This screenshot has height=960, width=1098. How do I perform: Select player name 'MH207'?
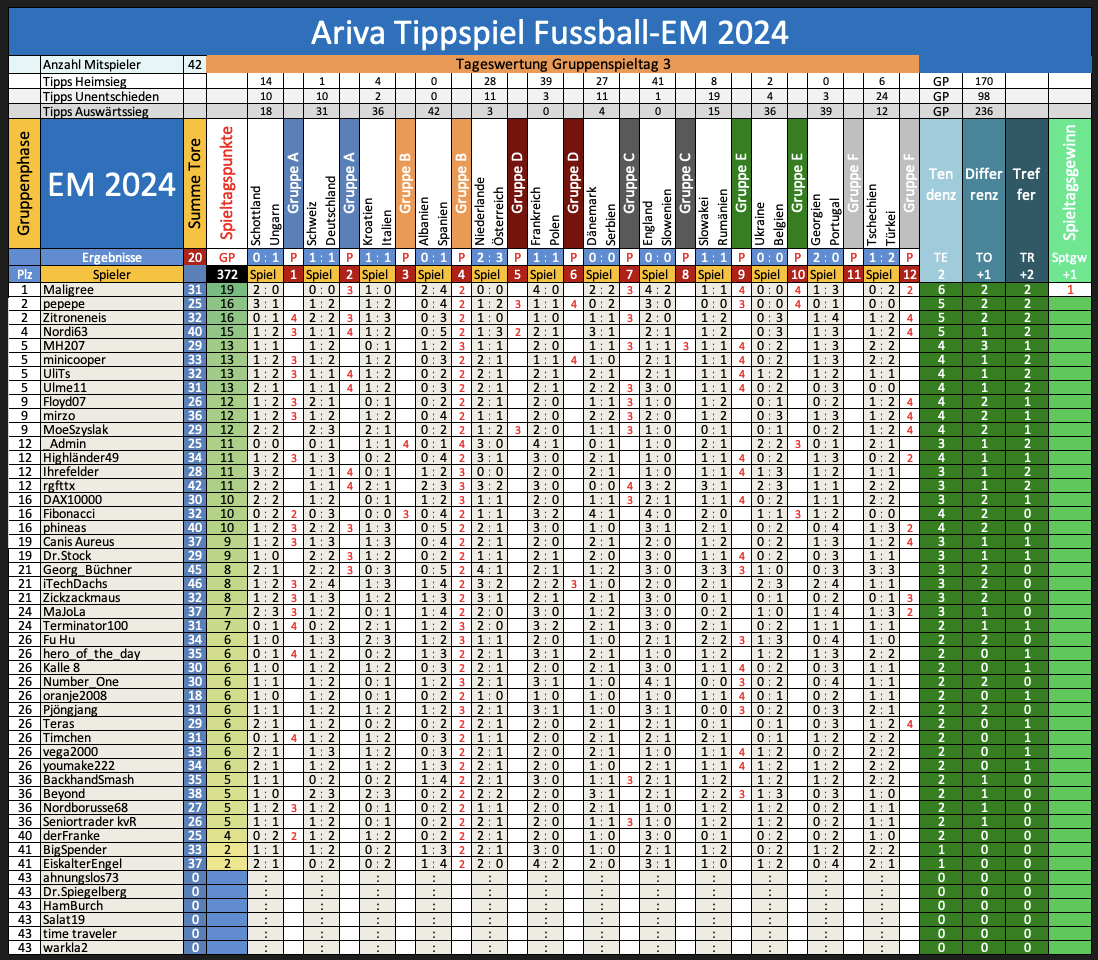click(x=64, y=345)
